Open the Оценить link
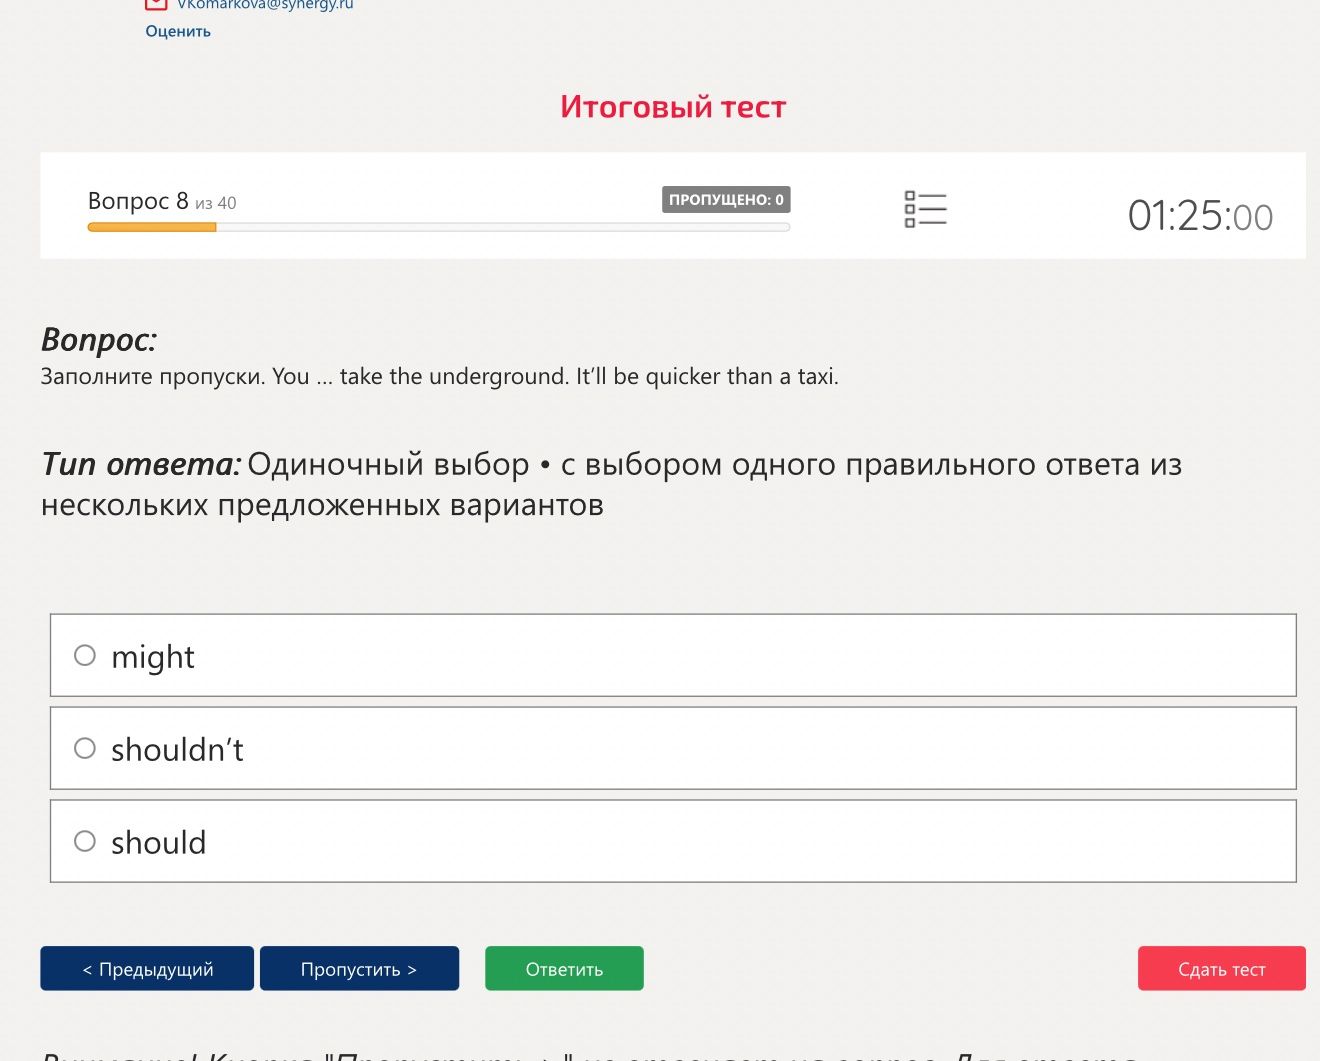1320x1061 pixels. point(178,31)
